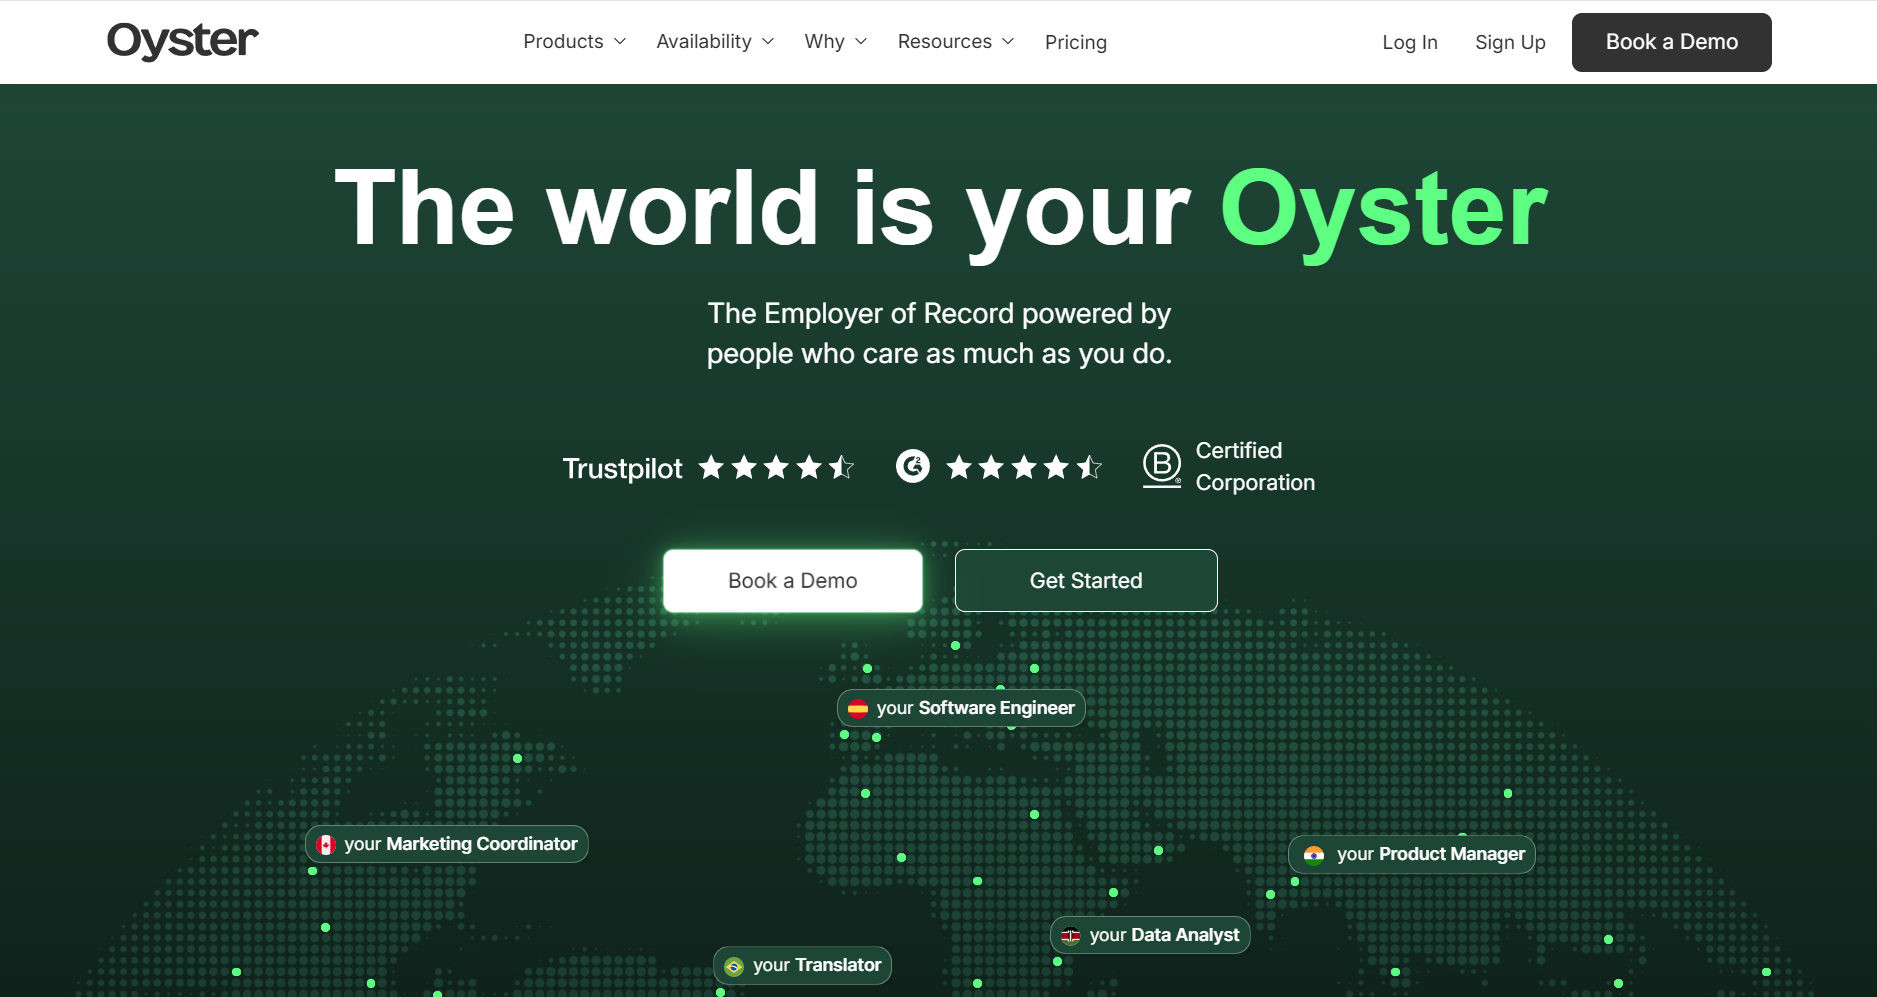Expand the Availability dropdown menu

[x=715, y=42]
